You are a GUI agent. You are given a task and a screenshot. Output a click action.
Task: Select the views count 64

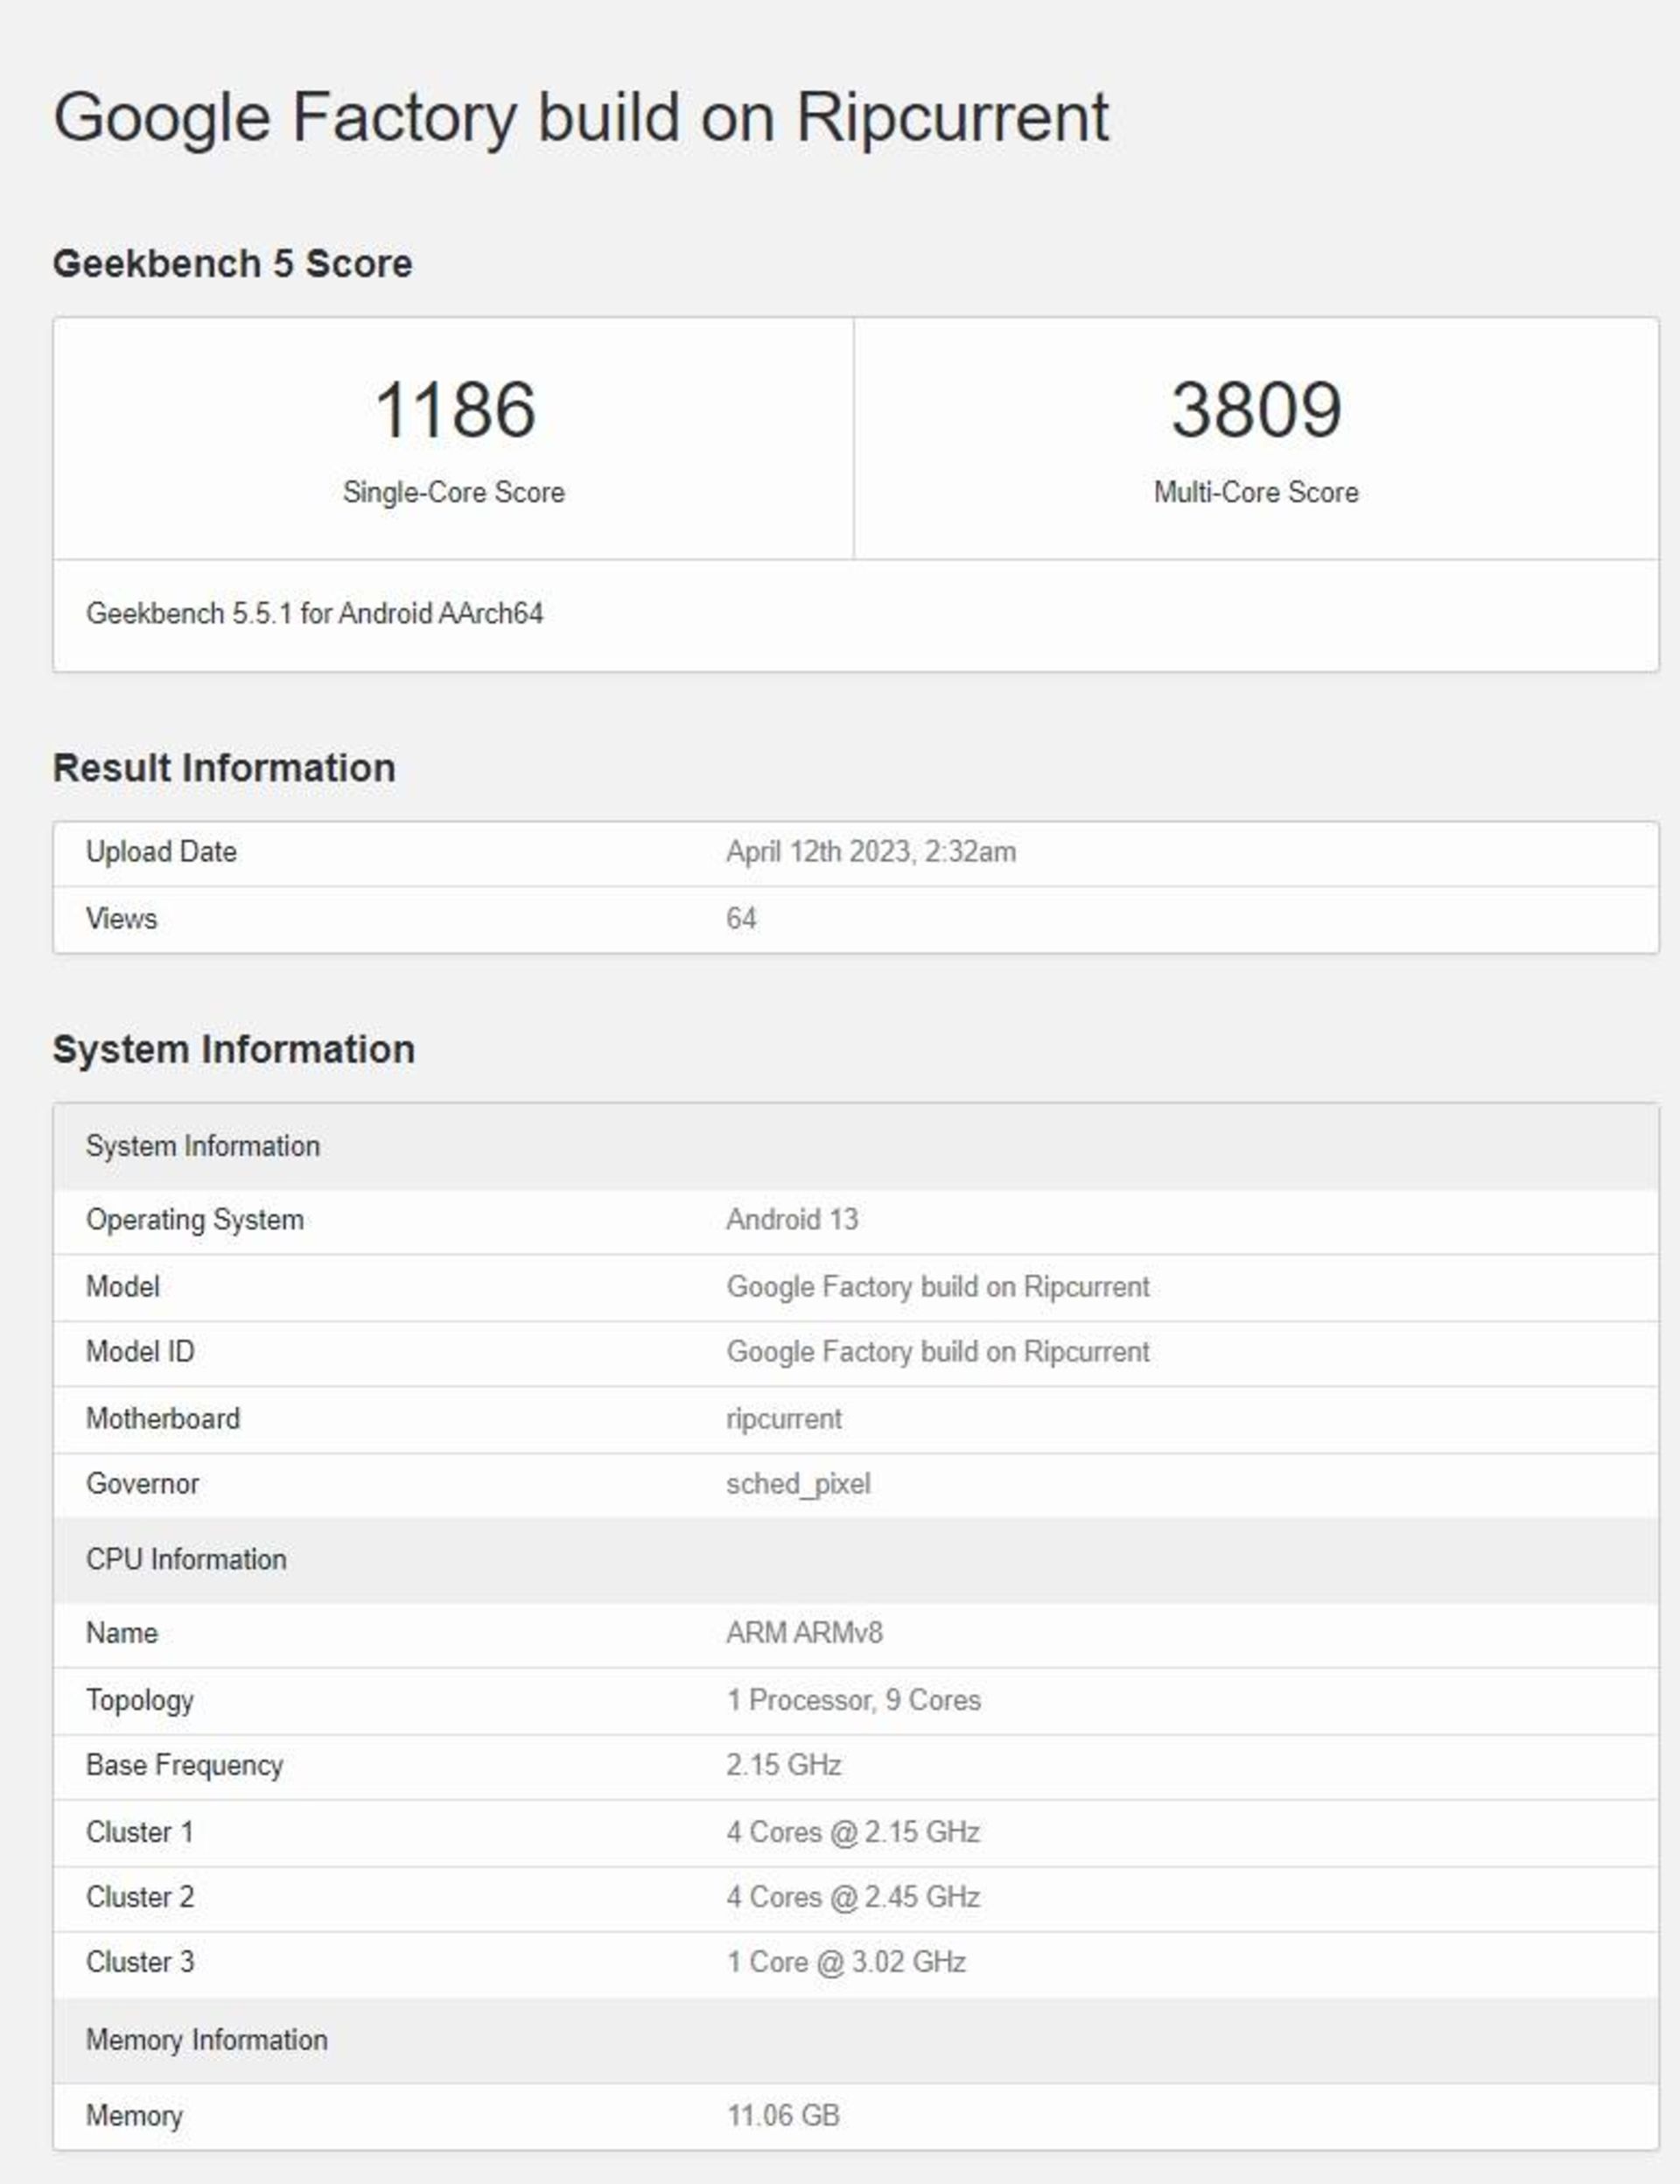click(x=741, y=918)
